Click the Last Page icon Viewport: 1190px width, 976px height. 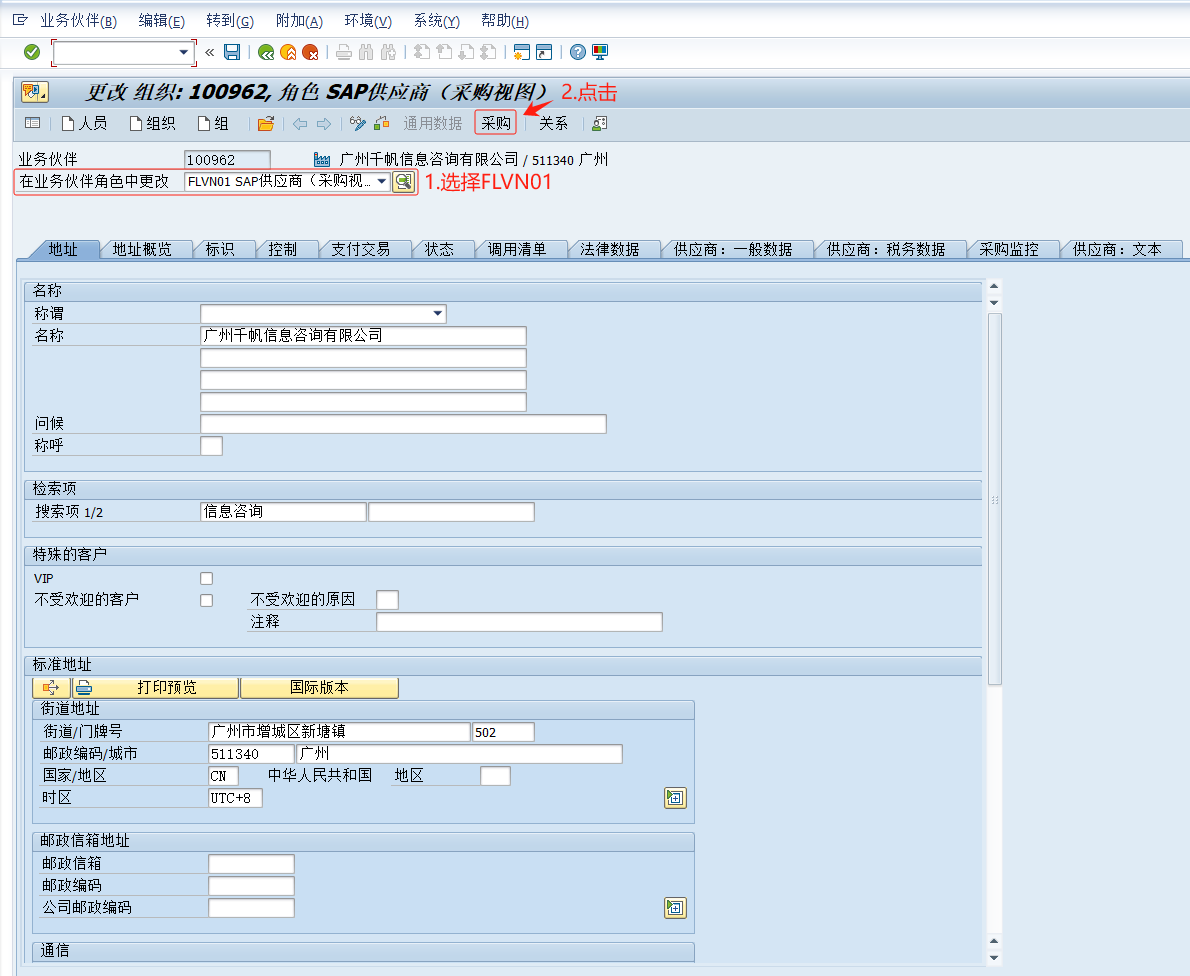pos(489,52)
